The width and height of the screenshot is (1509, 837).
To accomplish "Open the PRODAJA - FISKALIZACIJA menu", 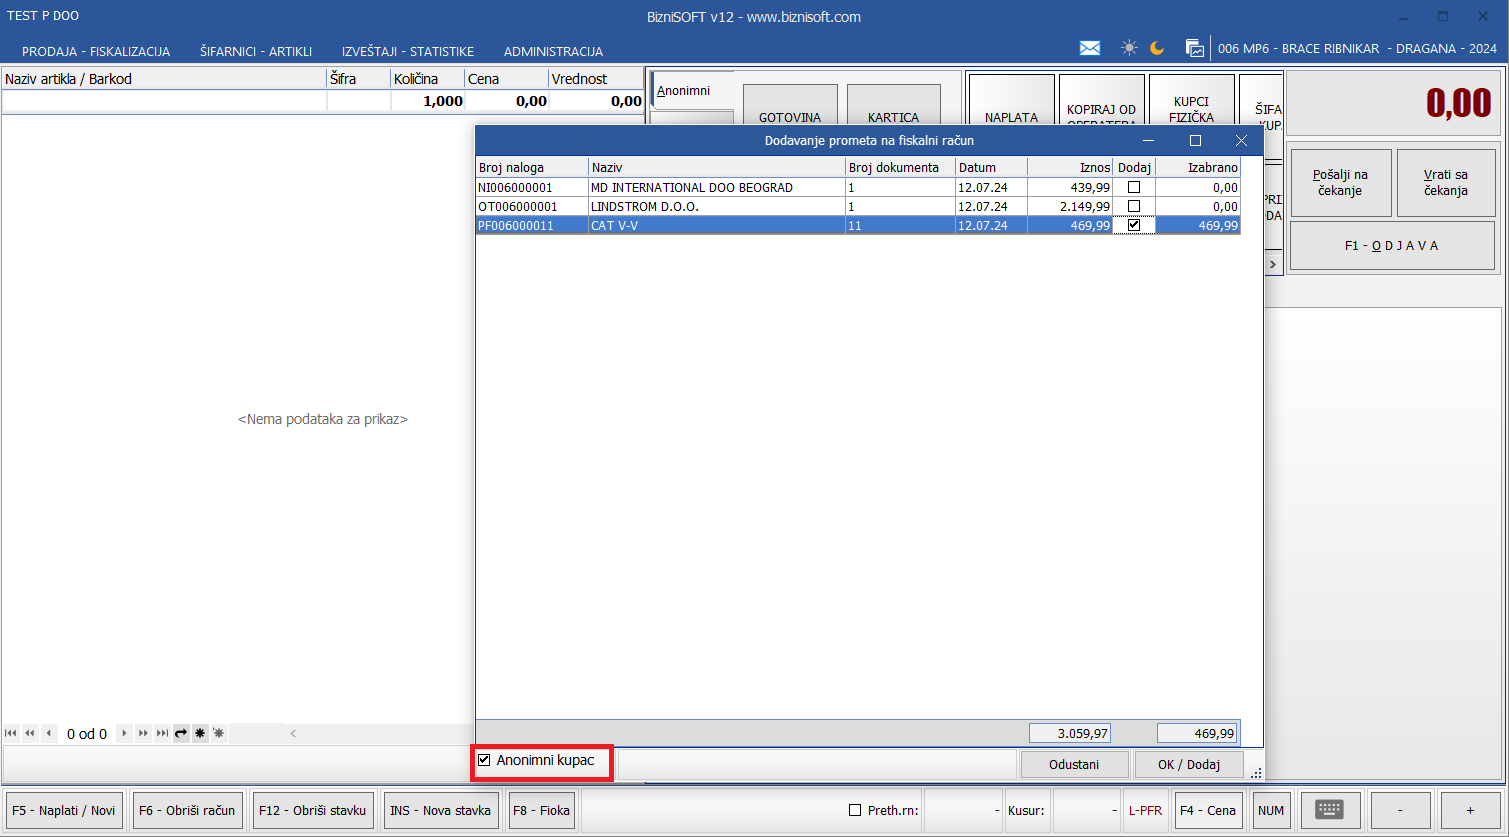I will click(x=96, y=51).
